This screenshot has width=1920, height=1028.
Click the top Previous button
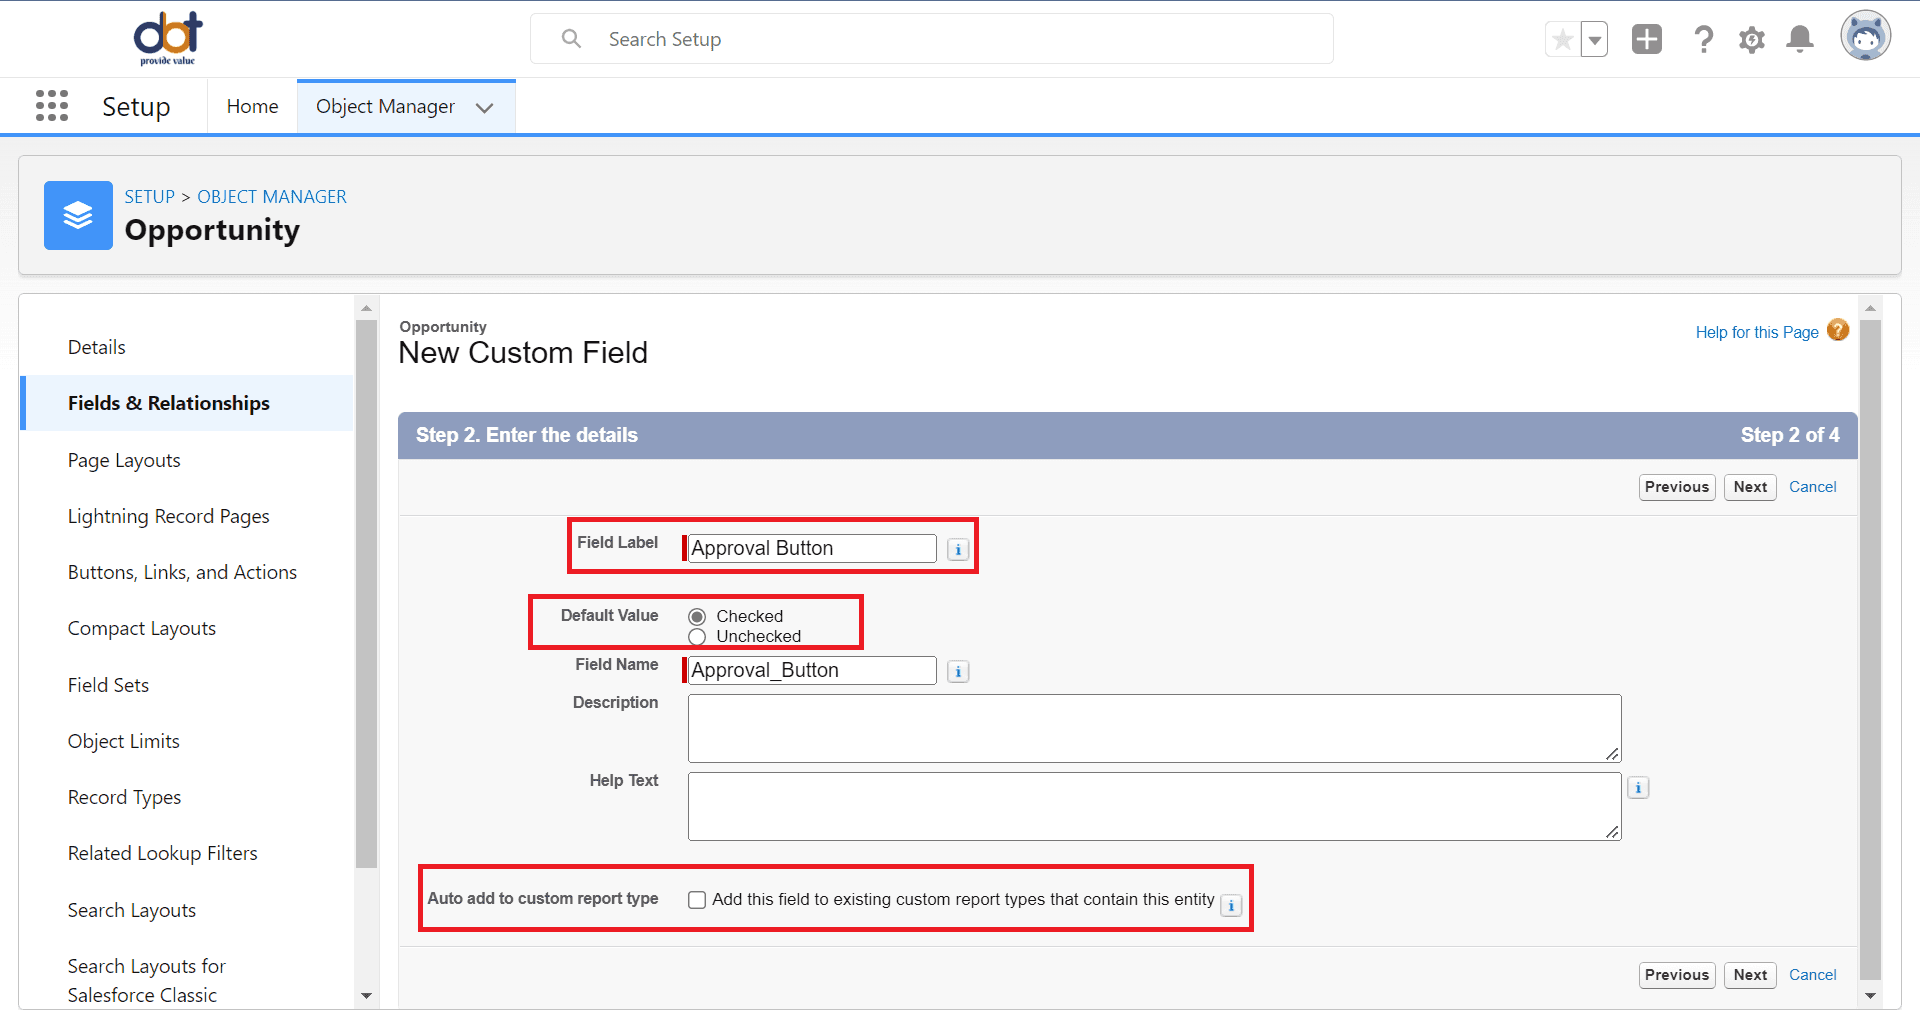tap(1677, 487)
